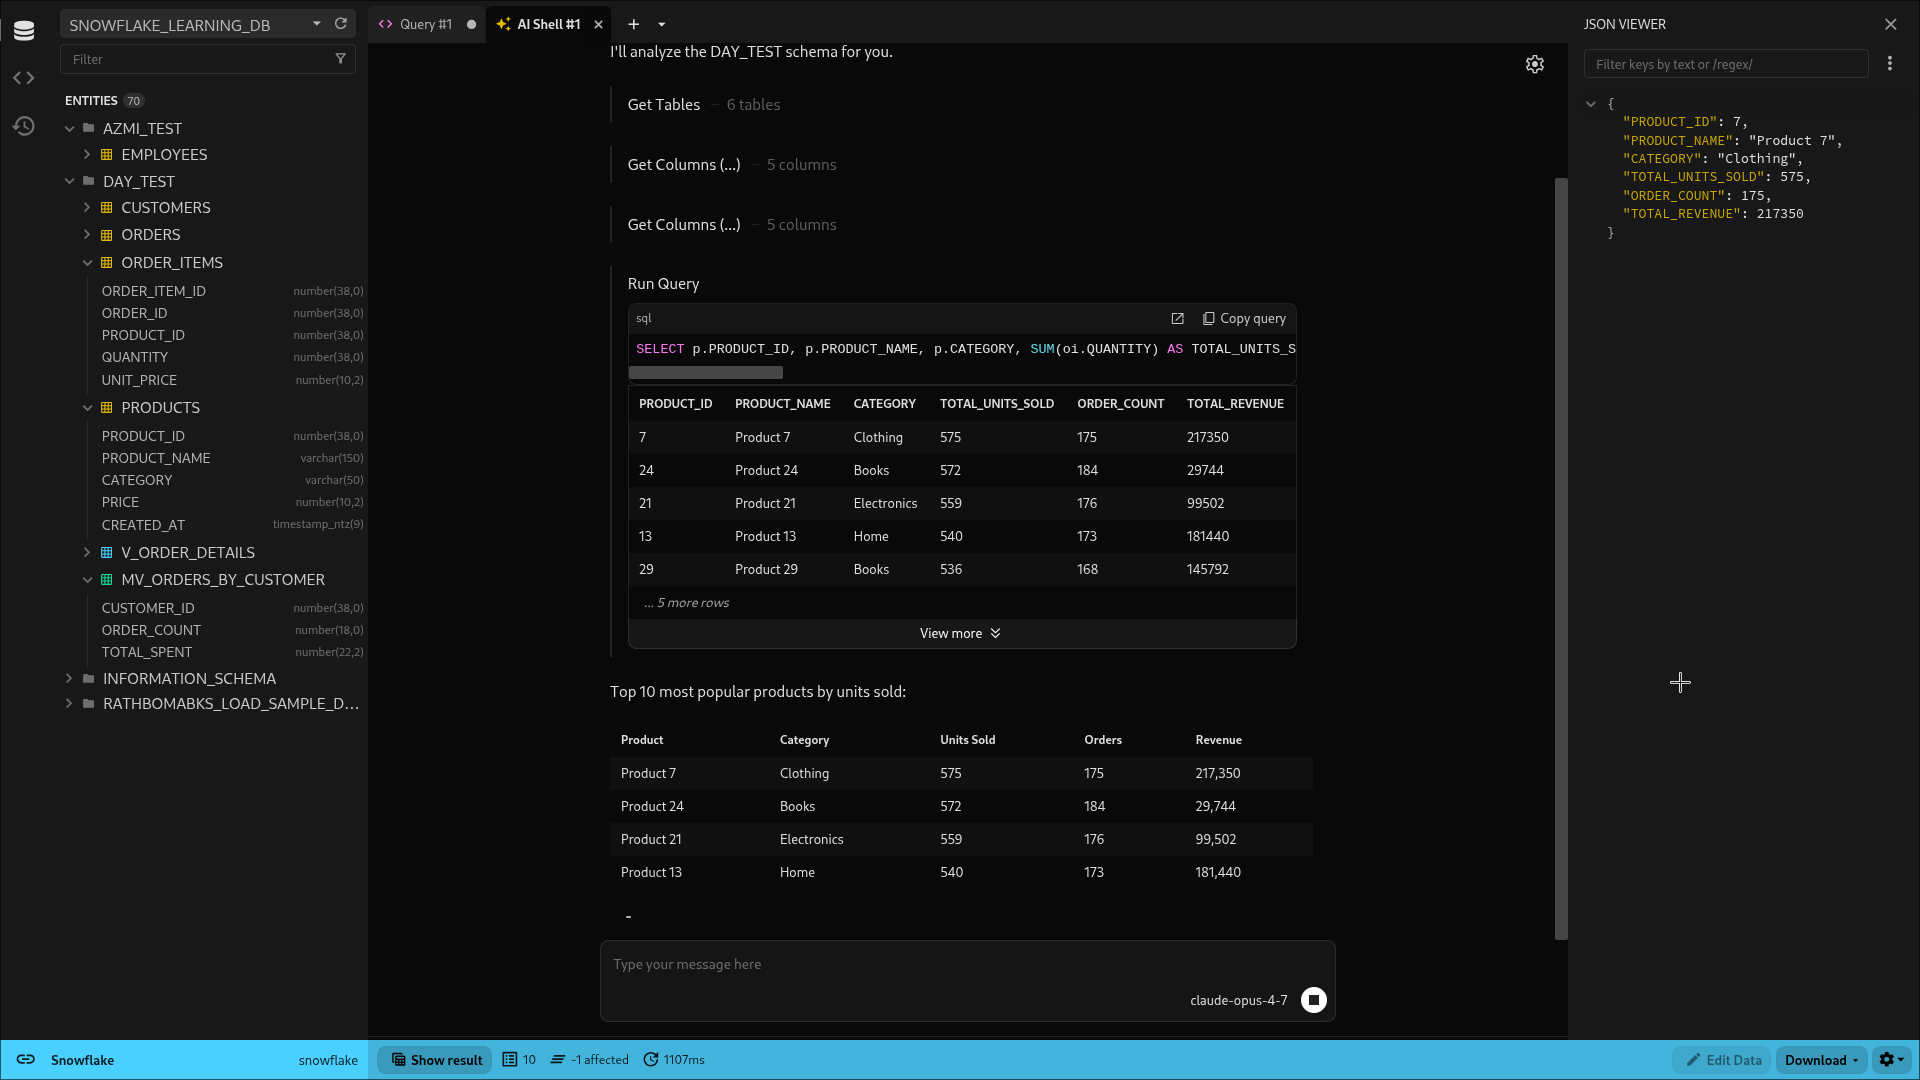Image resolution: width=1920 pixels, height=1080 pixels.
Task: Click the Product 24 row in results
Action: (961, 470)
